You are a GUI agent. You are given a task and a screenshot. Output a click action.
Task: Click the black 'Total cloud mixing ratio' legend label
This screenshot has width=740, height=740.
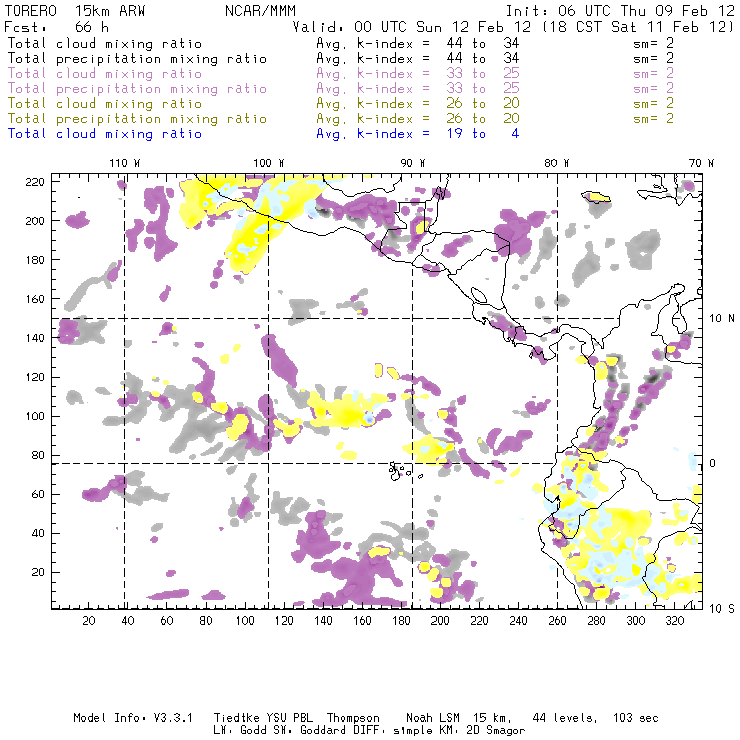[x=105, y=43]
